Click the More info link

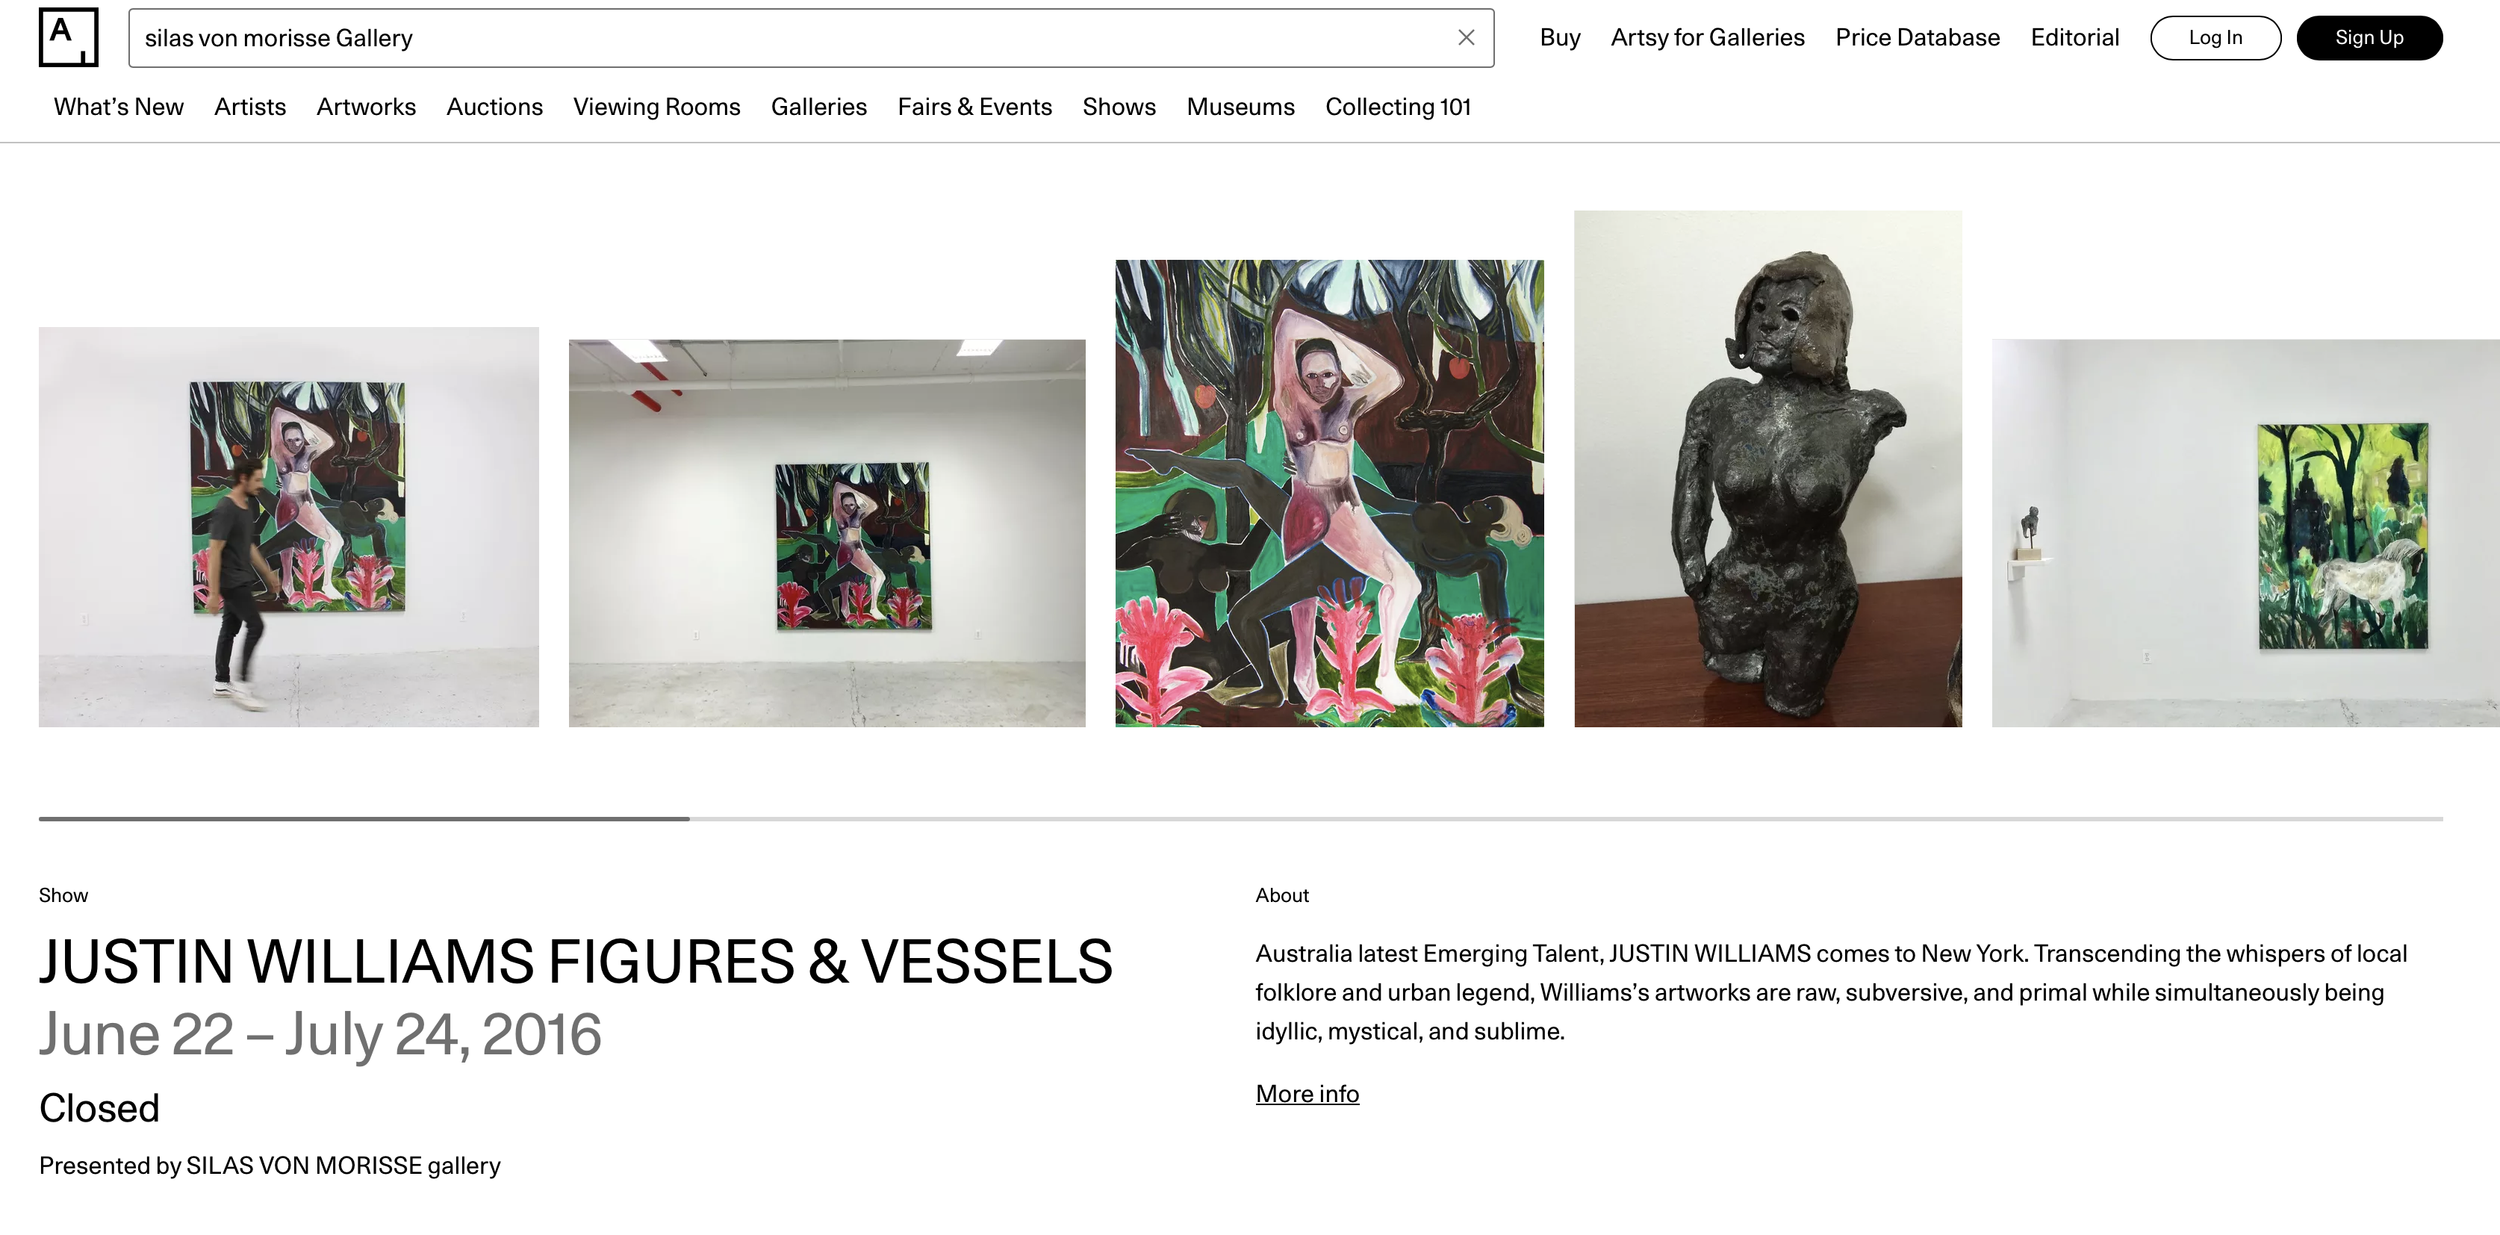coord(1306,1094)
